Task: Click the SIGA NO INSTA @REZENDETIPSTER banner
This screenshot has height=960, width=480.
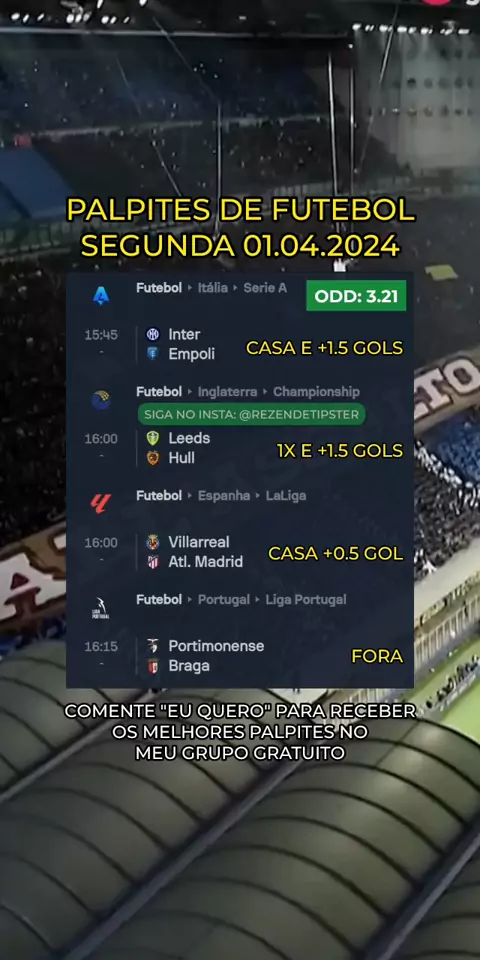Action: click(x=252, y=414)
